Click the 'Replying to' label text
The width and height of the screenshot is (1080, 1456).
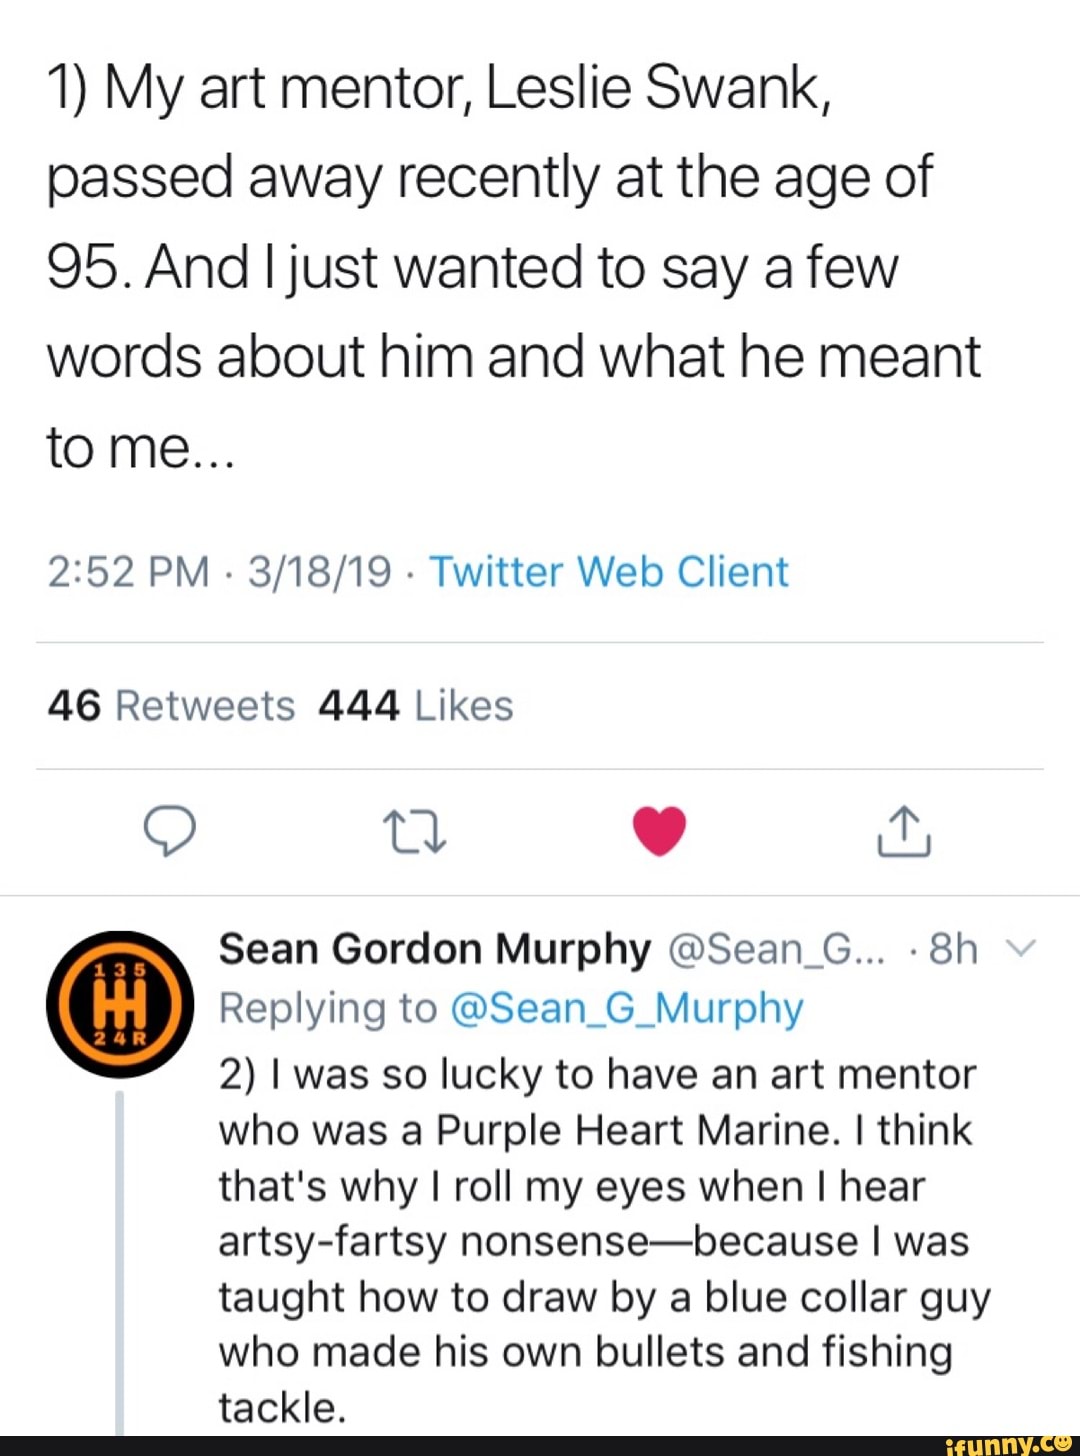[328, 1008]
